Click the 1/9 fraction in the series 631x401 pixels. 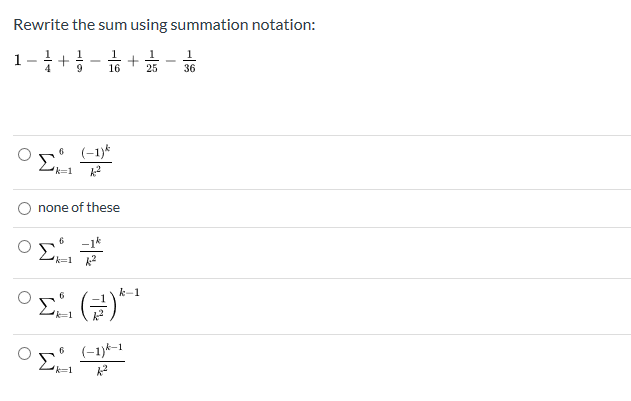pyautogui.click(x=79, y=61)
